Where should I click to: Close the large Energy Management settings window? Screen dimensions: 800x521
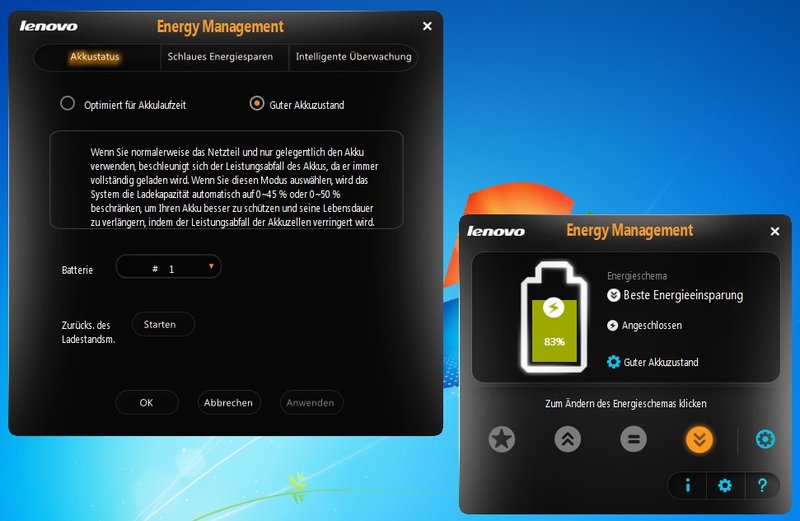[x=428, y=26]
